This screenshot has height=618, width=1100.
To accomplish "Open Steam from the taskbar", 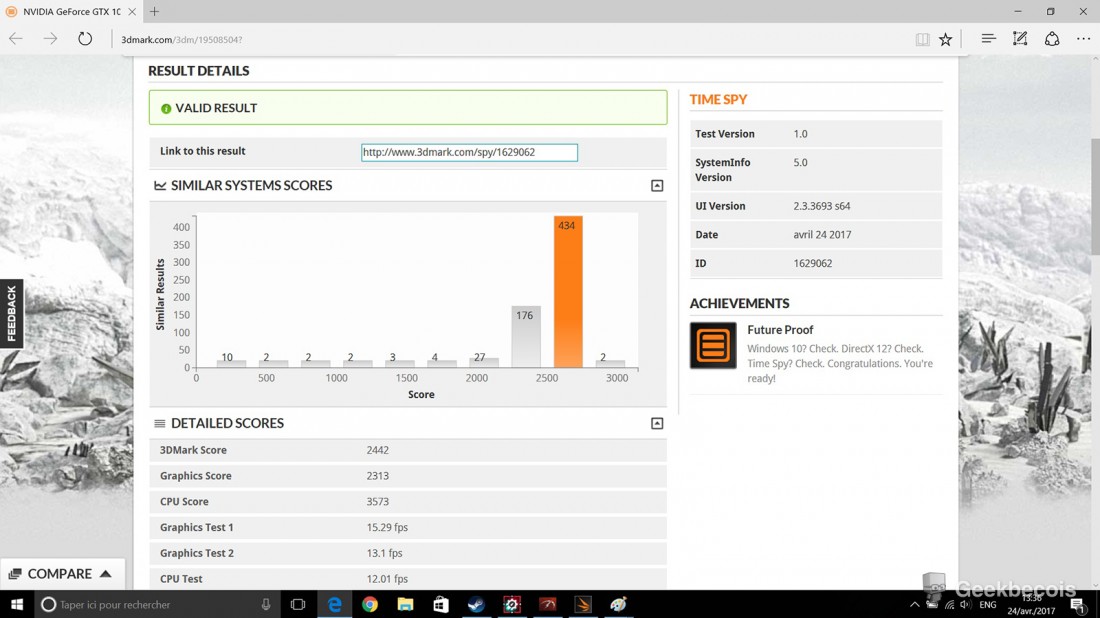I will pyautogui.click(x=476, y=604).
